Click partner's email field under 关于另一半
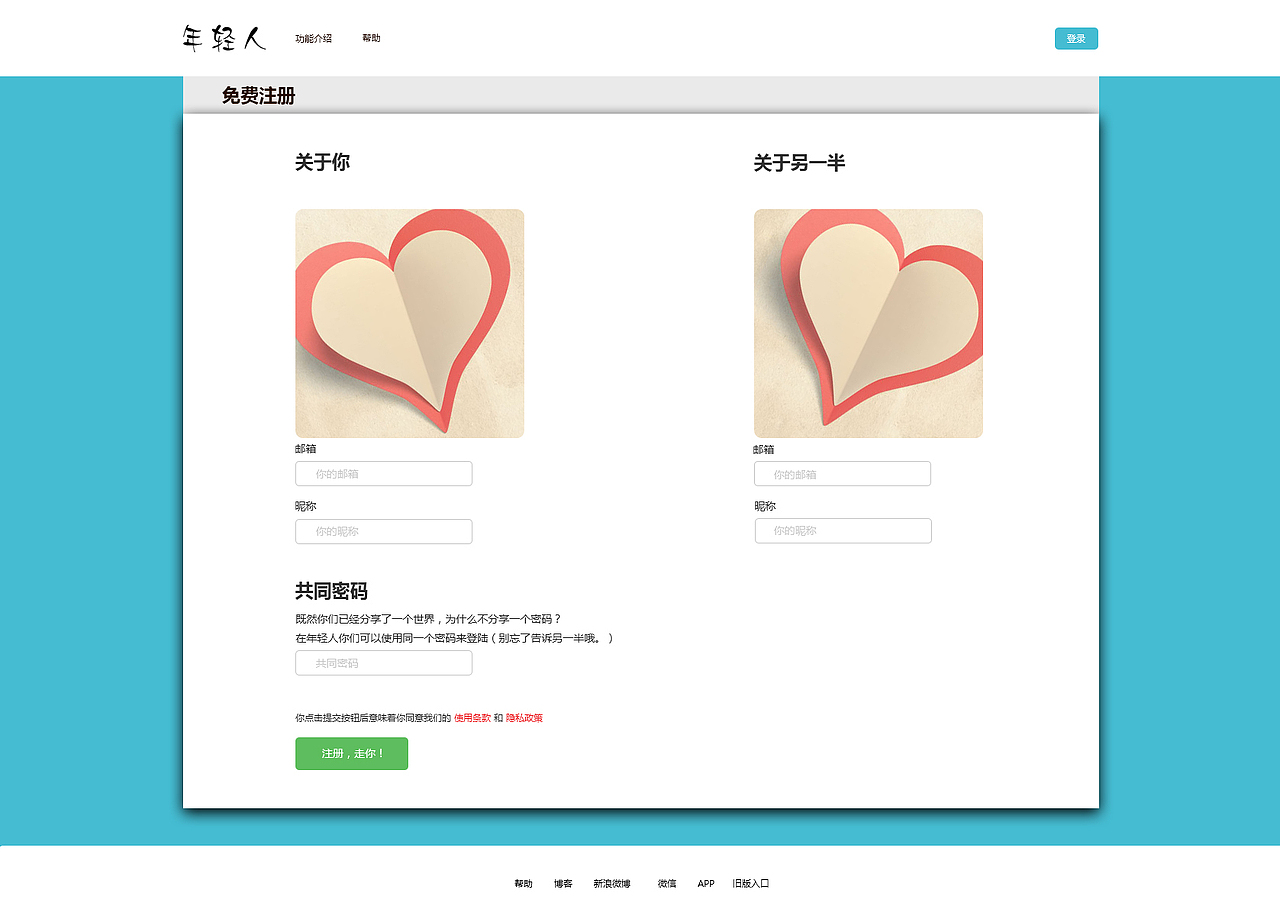Screen dimensions: 1280x922 [842, 473]
